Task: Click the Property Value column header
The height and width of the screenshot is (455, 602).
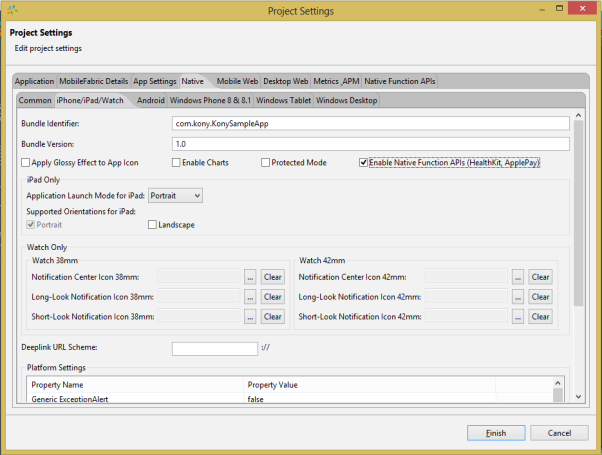Action: tap(369, 385)
